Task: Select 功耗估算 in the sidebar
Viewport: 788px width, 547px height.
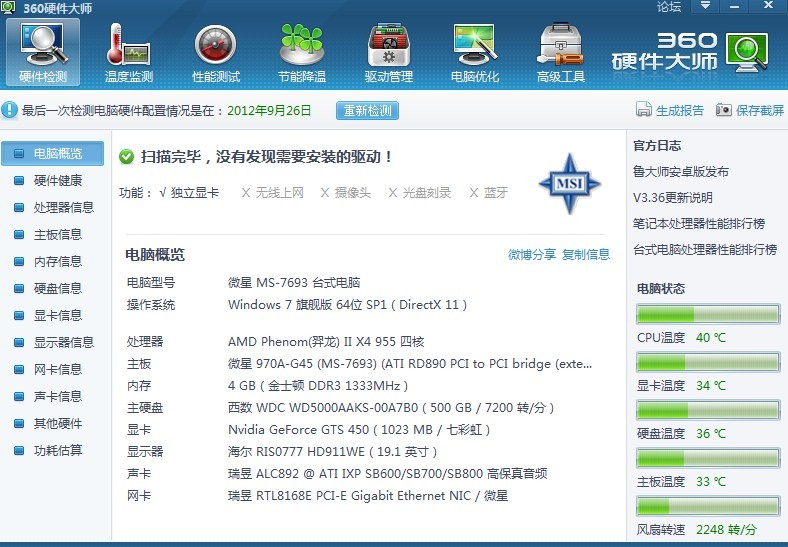Action: tap(53, 451)
